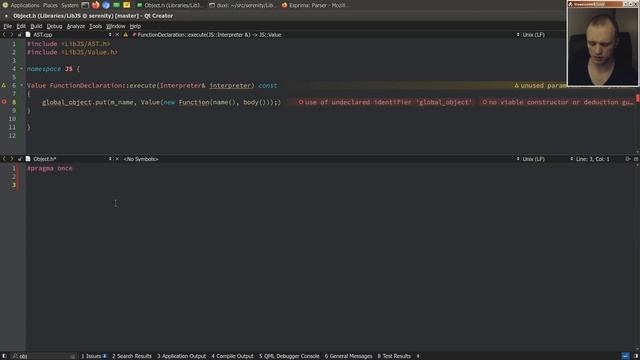Screen dimensions: 640x360
Task: Go forward in AST.cpp editor navigation history
Action: 11,35
